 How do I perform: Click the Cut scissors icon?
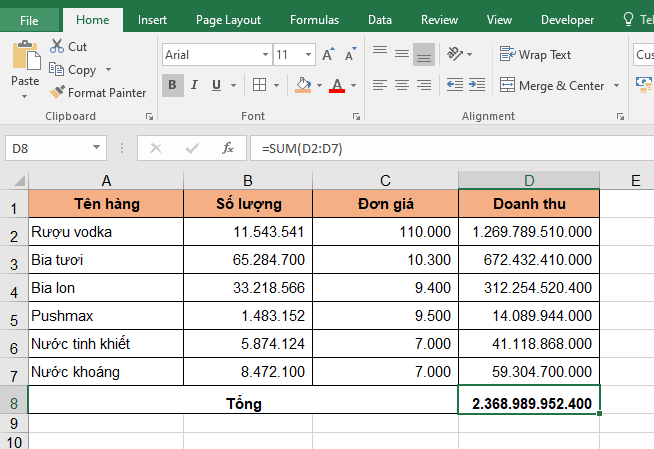pyautogui.click(x=56, y=47)
